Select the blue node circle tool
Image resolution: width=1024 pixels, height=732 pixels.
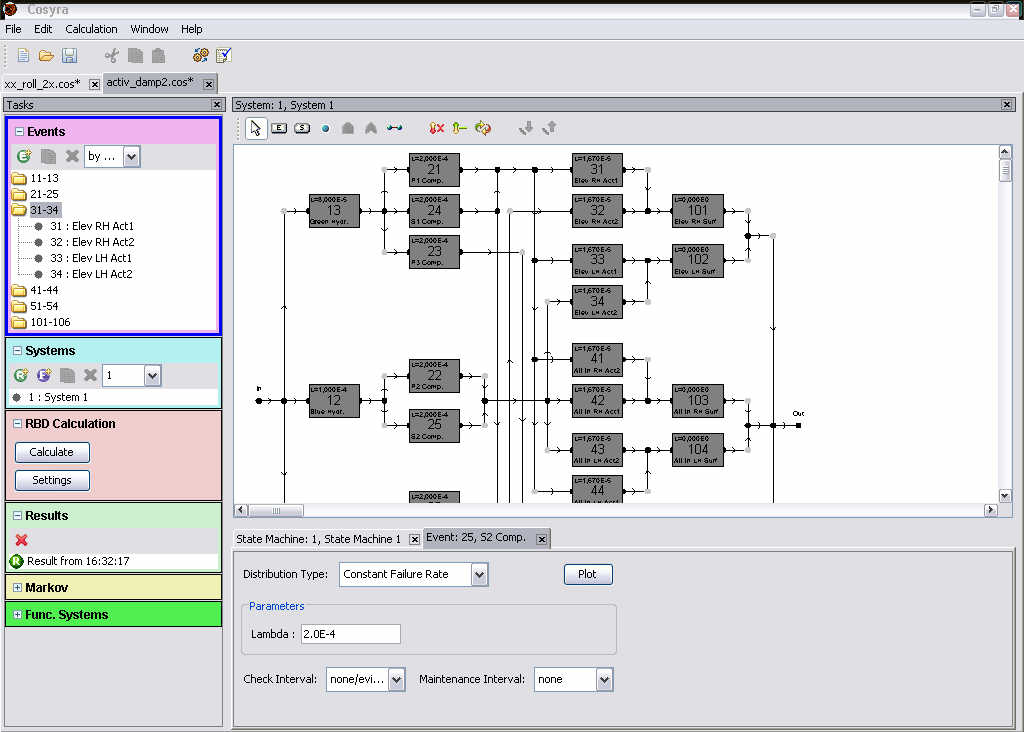[325, 128]
